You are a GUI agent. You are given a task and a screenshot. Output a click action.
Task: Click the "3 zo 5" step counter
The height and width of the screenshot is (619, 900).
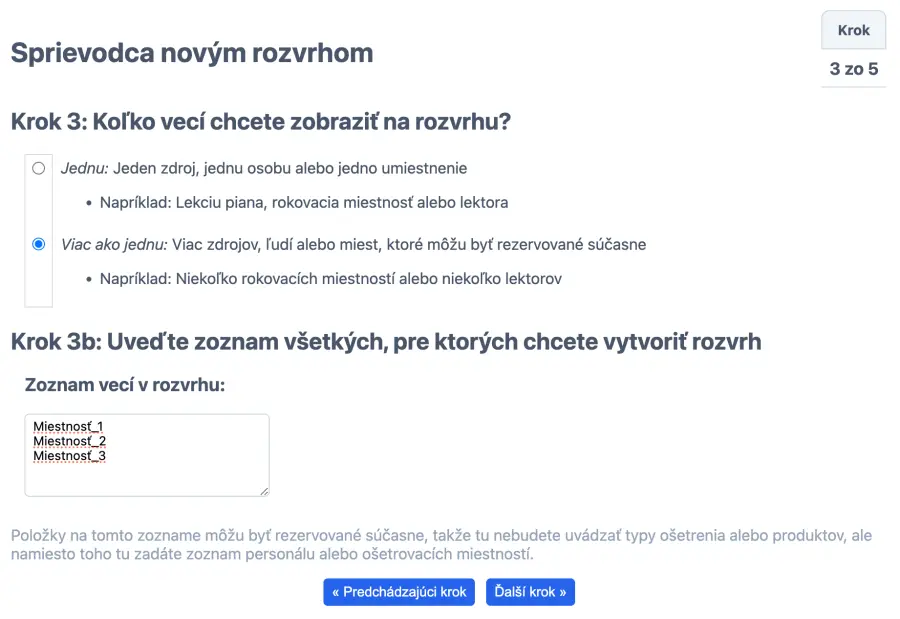[x=853, y=69]
